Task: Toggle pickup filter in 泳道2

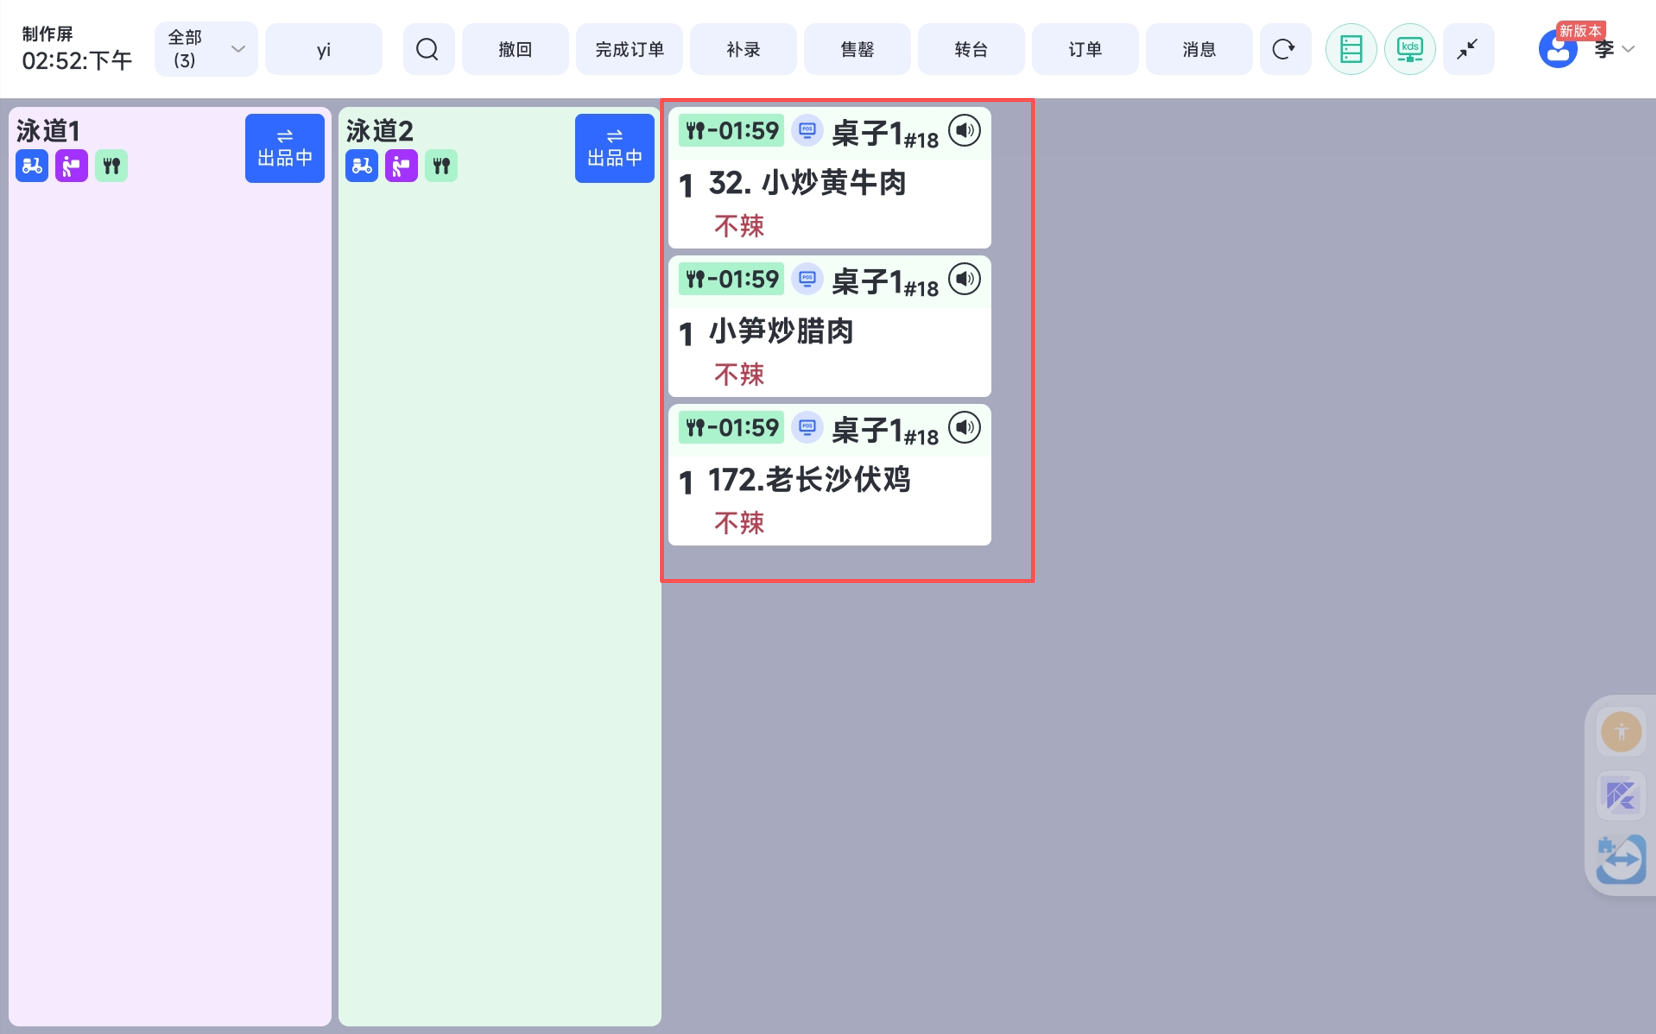Action: click(x=401, y=166)
